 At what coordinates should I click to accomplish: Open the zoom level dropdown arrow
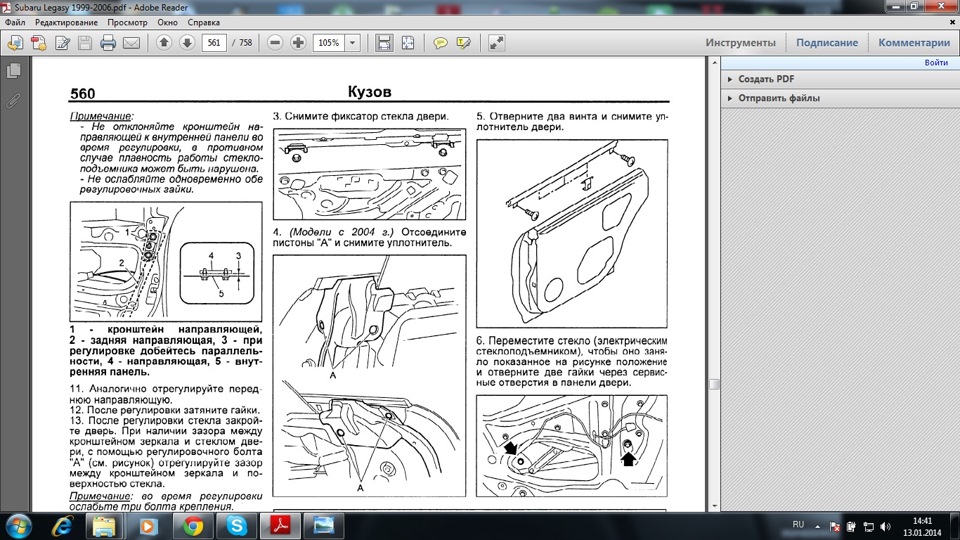[353, 43]
